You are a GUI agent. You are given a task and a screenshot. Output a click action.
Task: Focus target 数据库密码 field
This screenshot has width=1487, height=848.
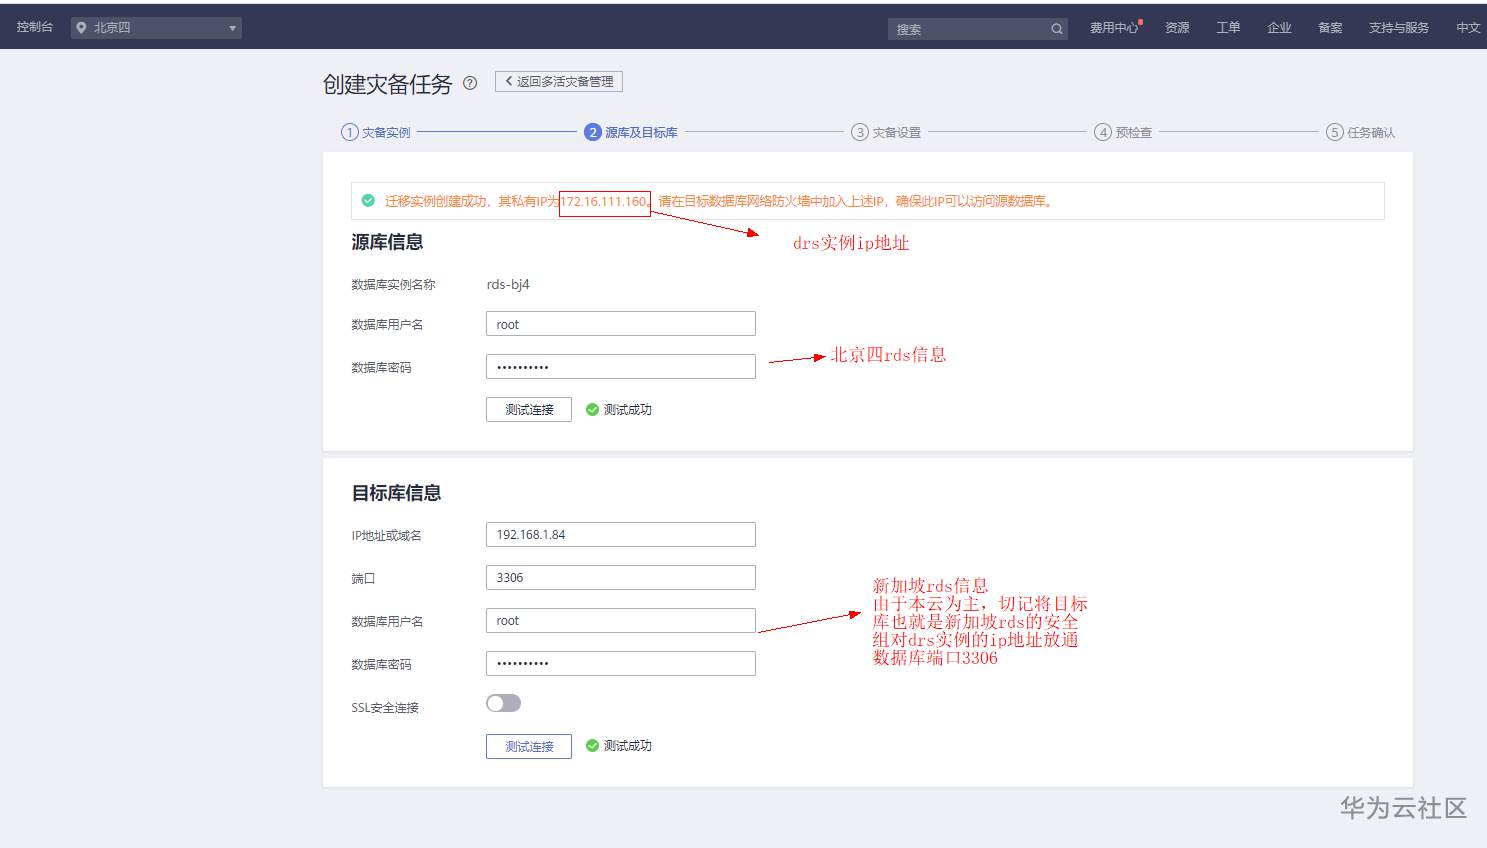[x=621, y=664]
